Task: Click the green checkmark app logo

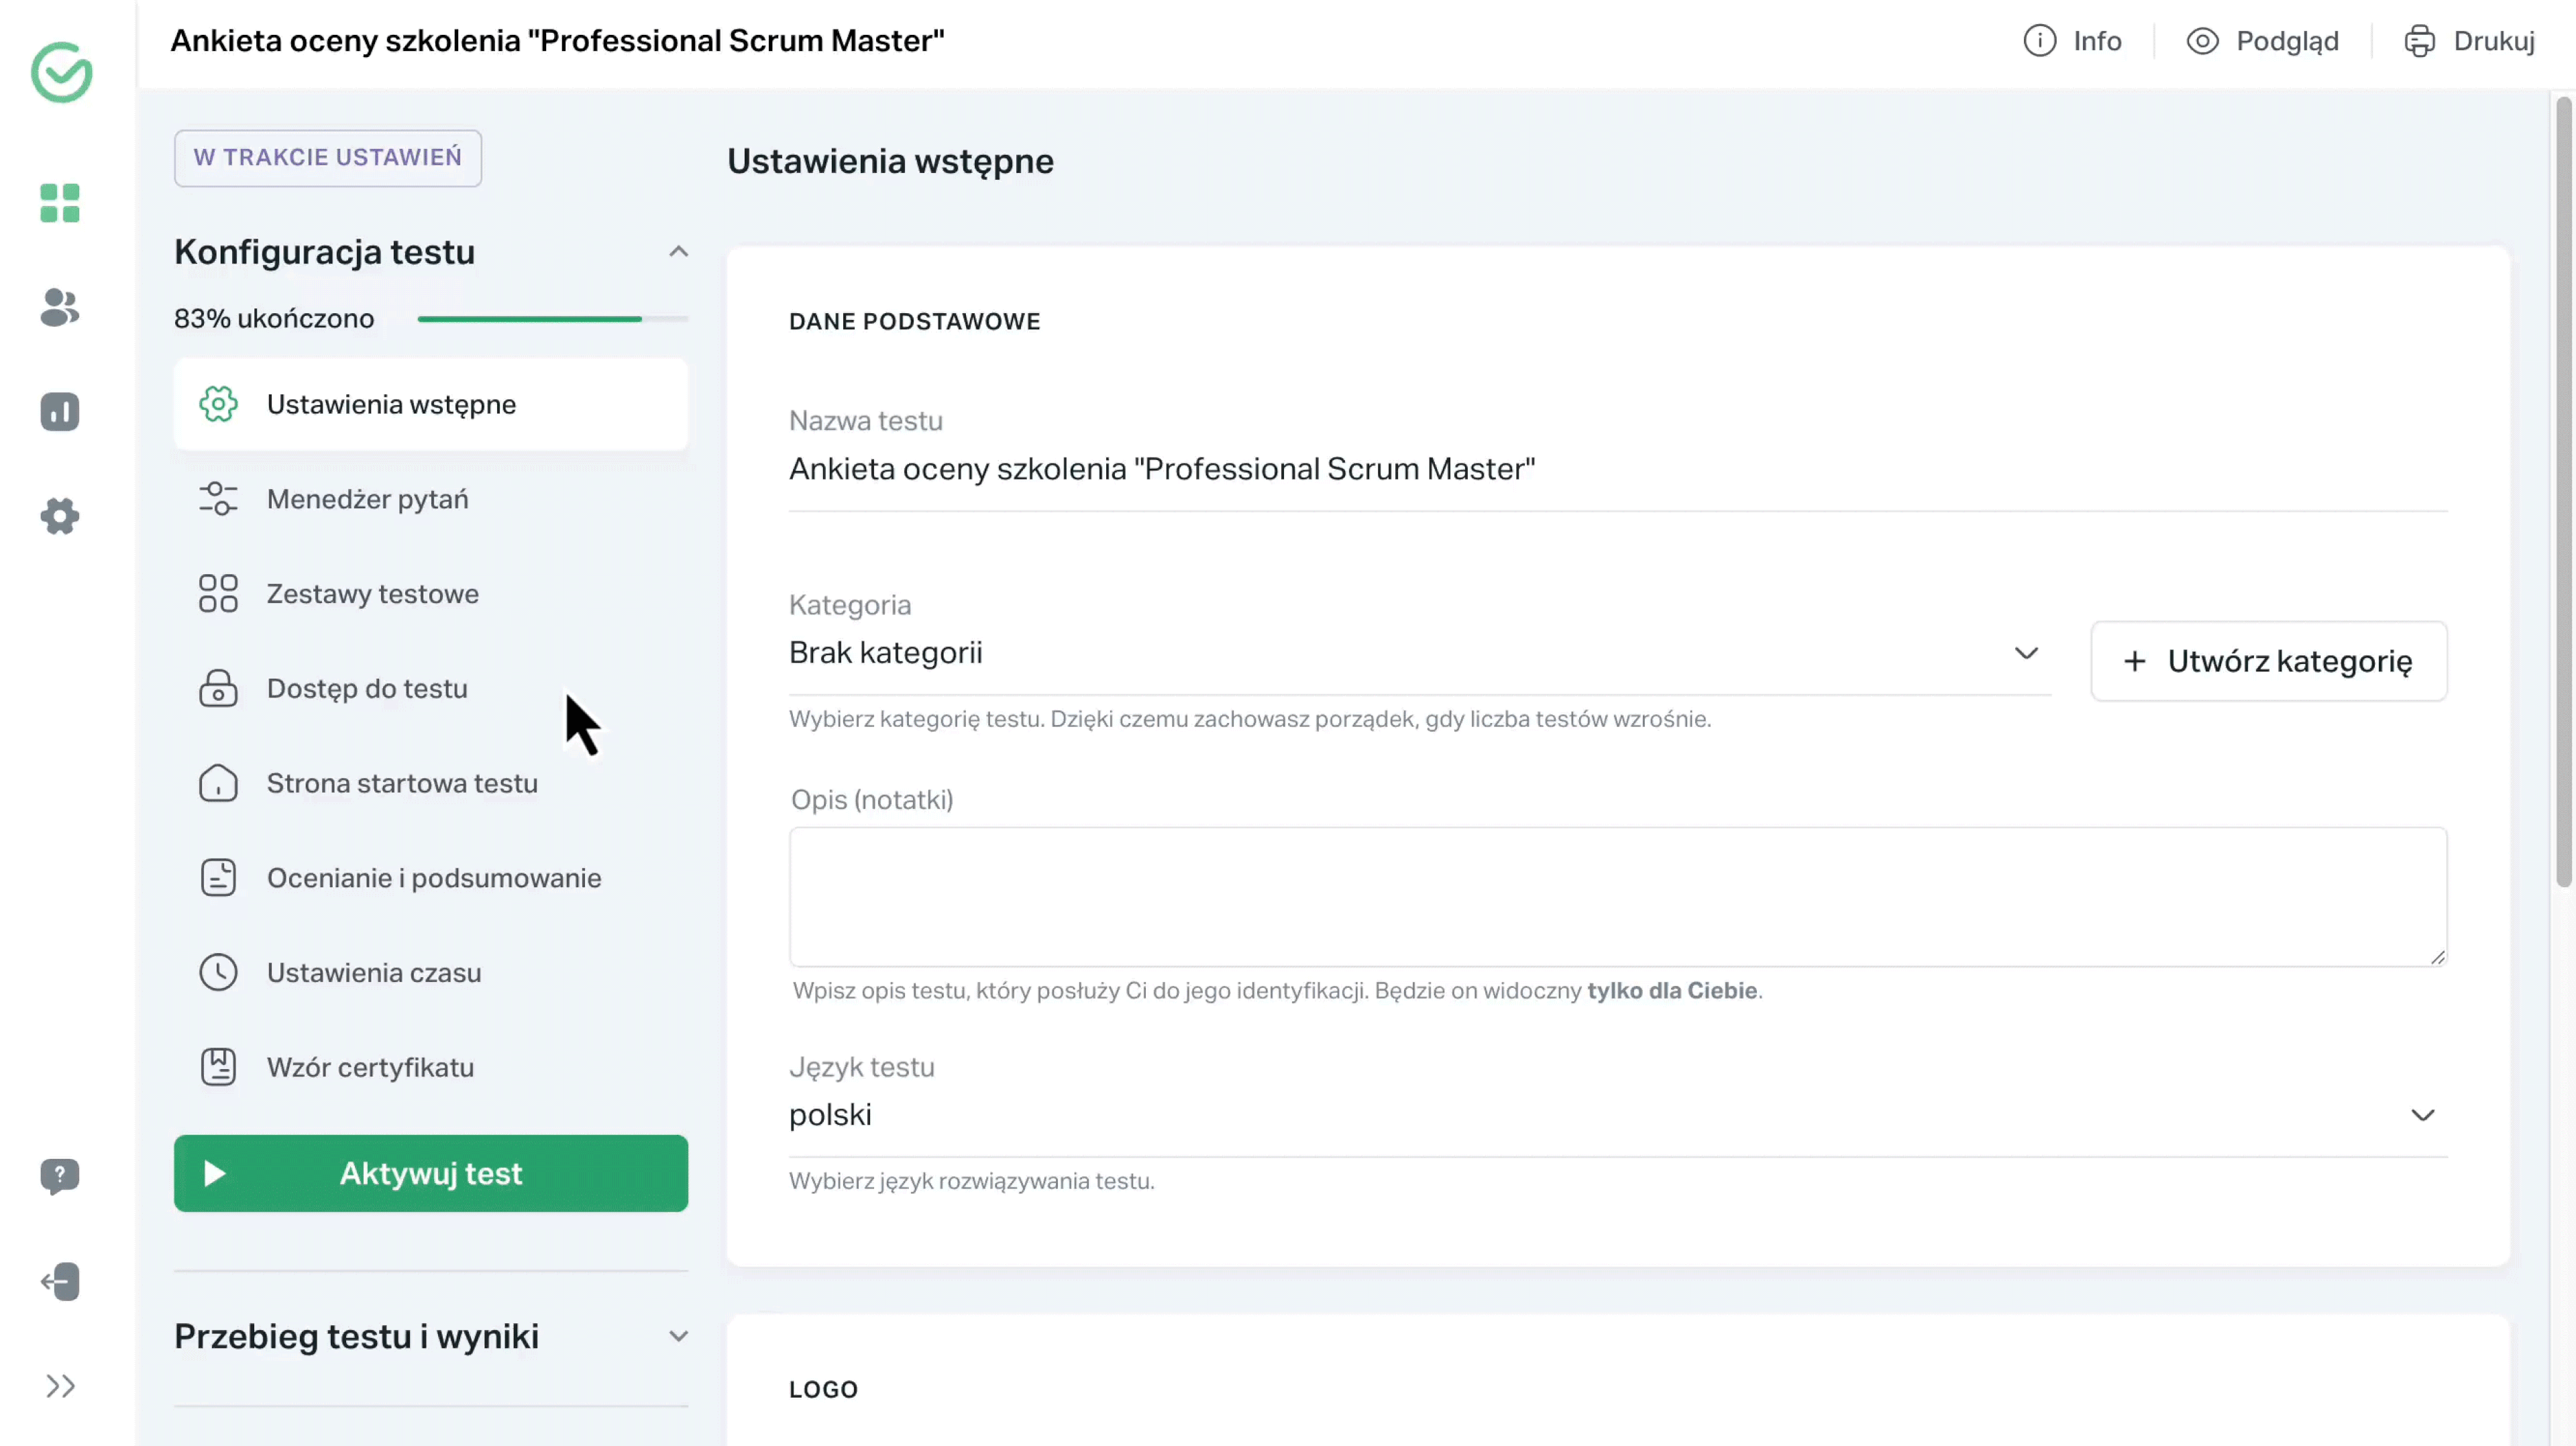Action: coord(62,72)
